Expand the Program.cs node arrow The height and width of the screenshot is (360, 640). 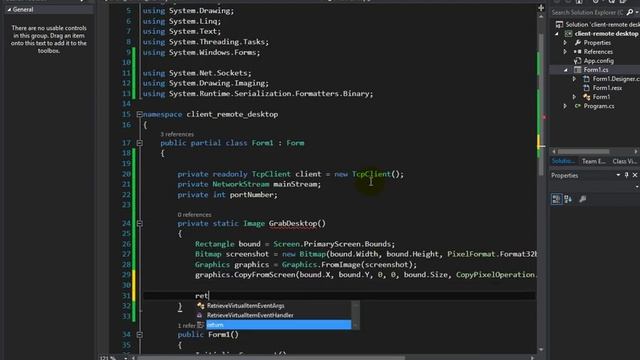point(565,106)
